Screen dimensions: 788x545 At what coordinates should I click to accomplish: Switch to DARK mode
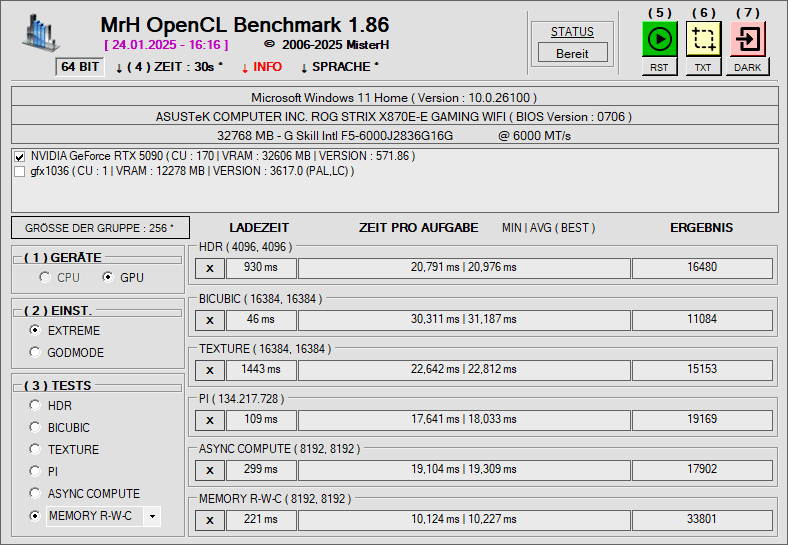(747, 67)
